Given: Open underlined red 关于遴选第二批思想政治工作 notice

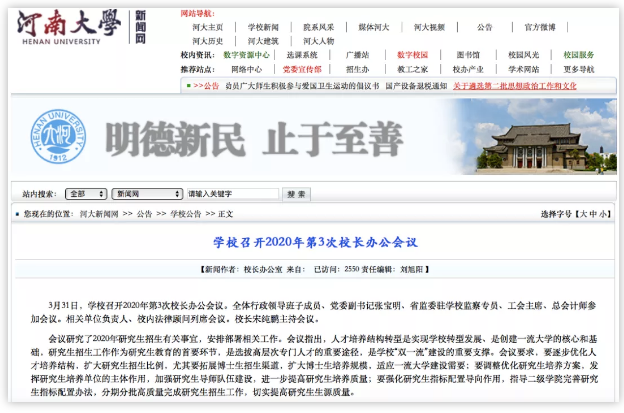Looking at the screenshot, I should (x=515, y=86).
